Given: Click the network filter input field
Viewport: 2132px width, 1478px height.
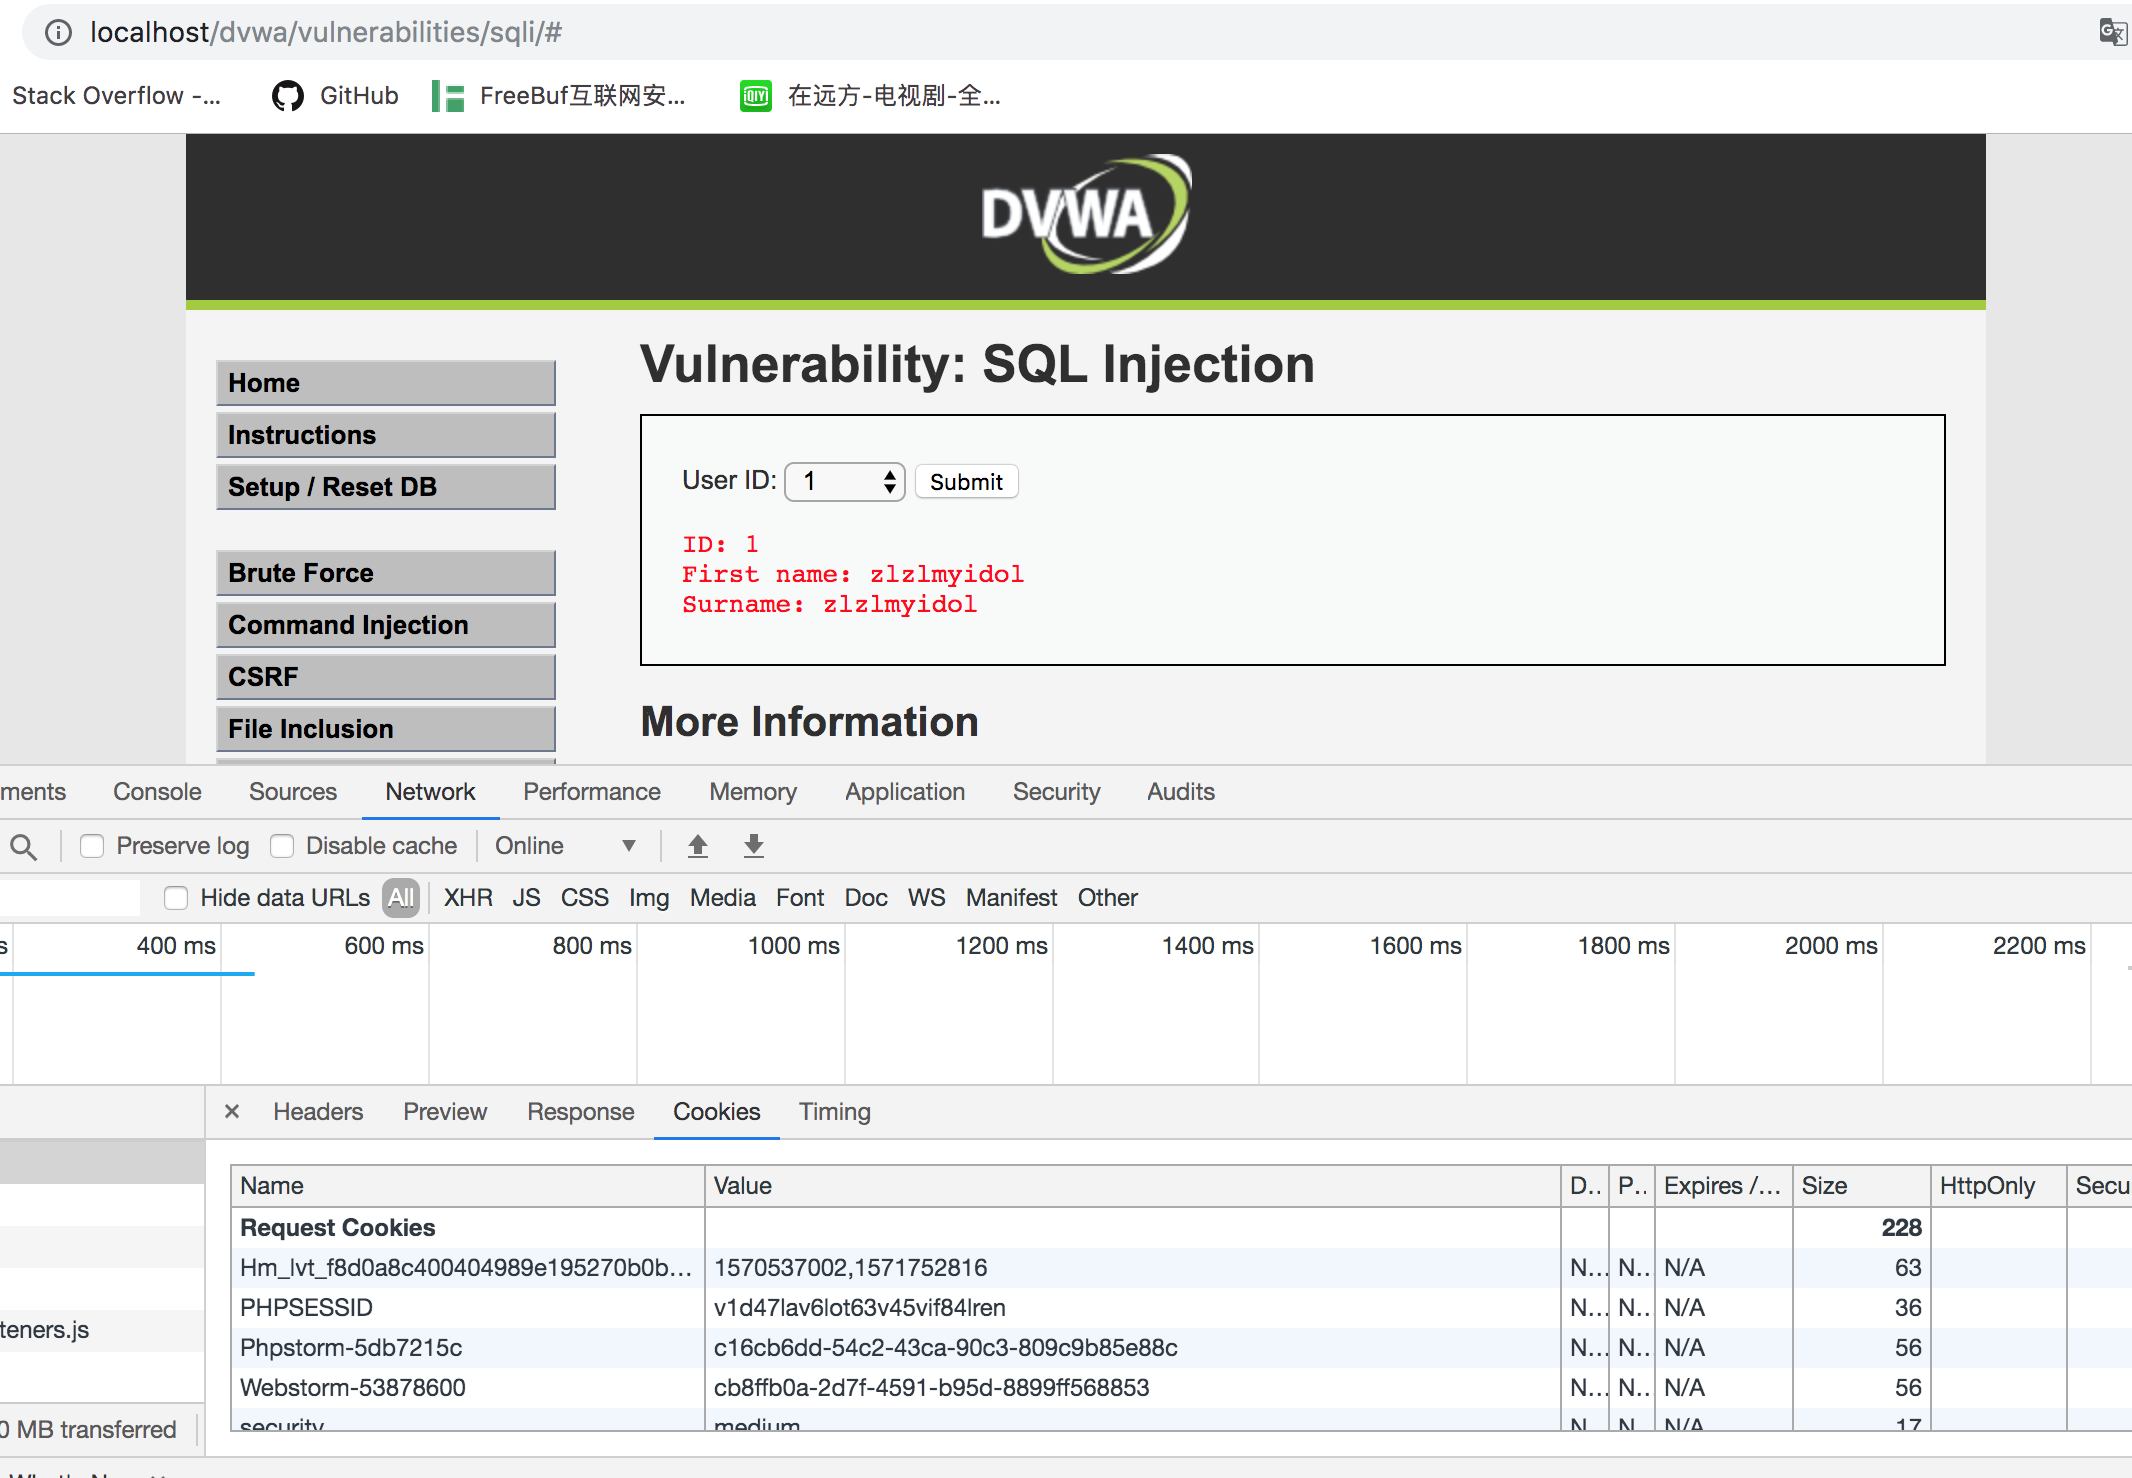Looking at the screenshot, I should [70, 898].
